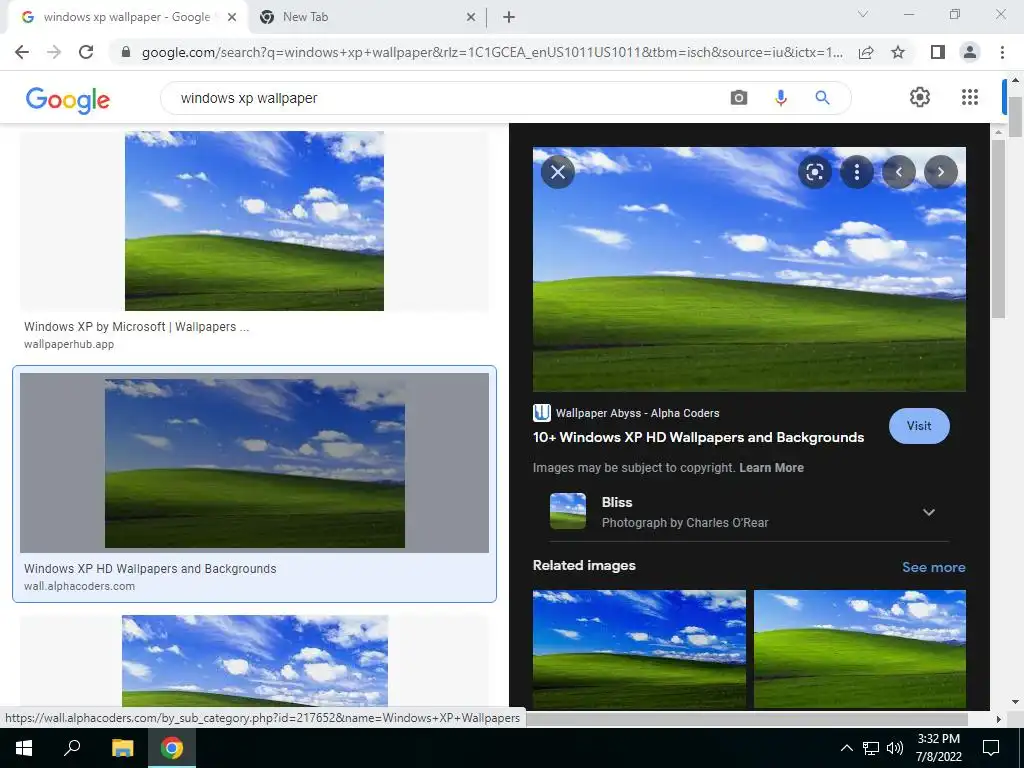Open 10+ Windows XP HD Wallpapers title

click(x=698, y=438)
